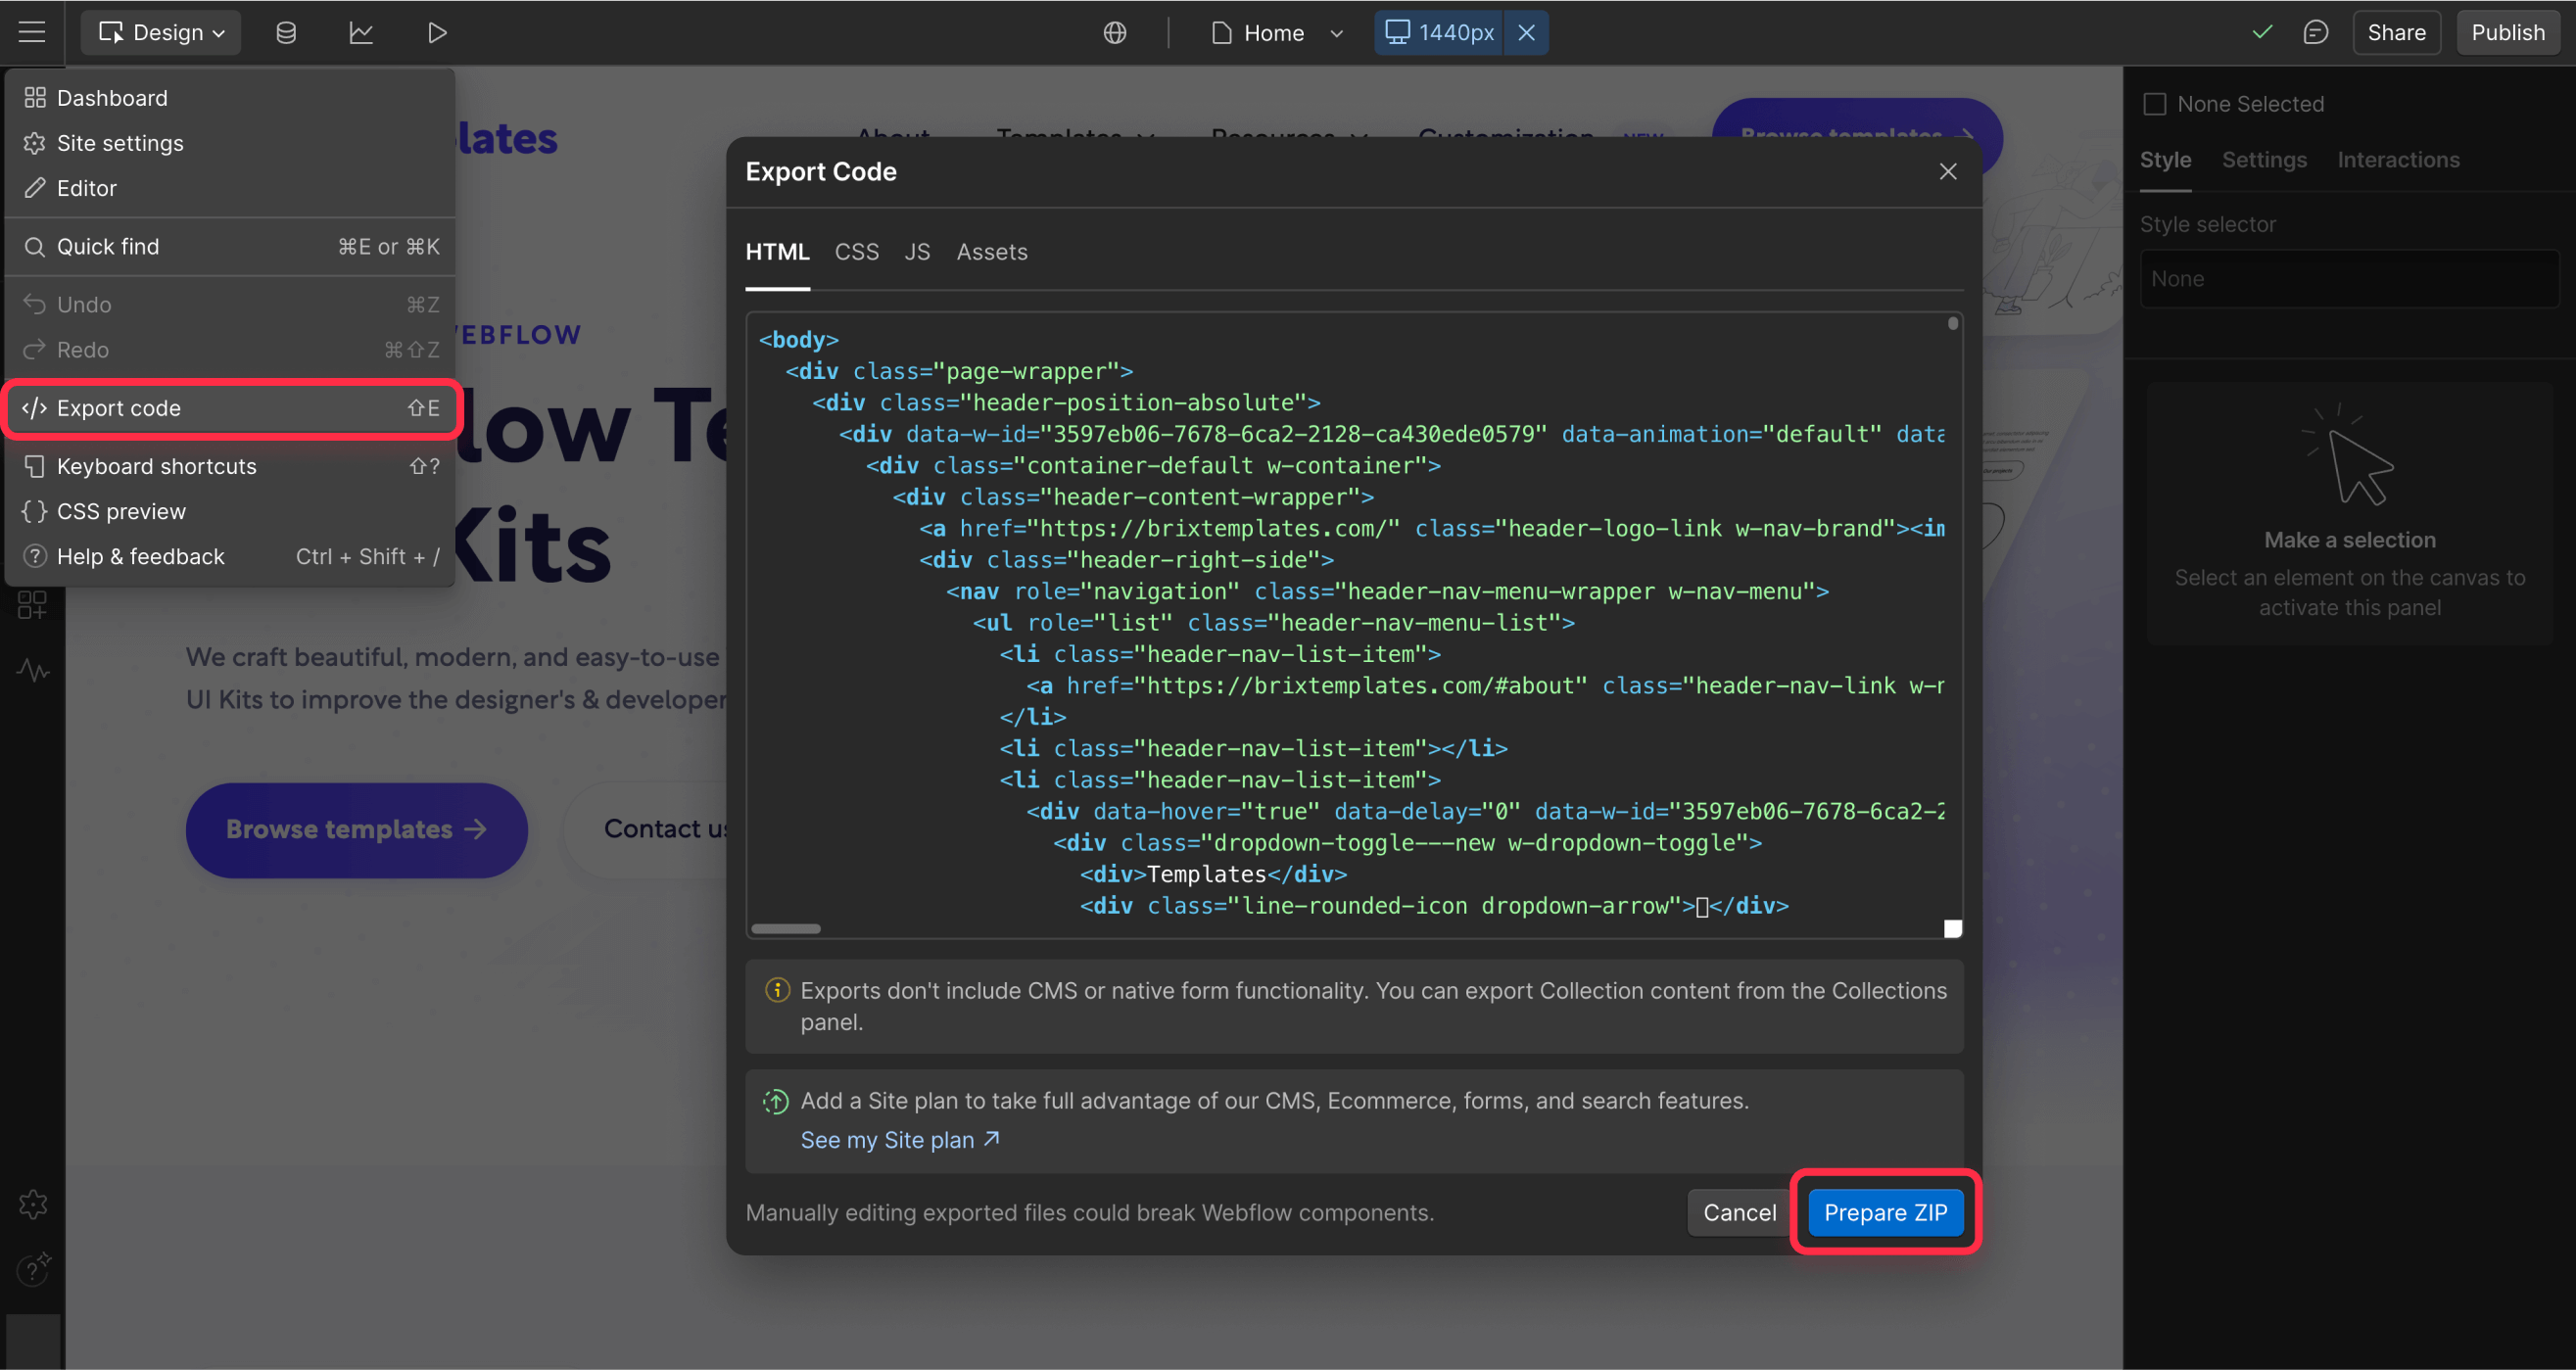The width and height of the screenshot is (2576, 1370).
Task: Click the horizontal scrollbar of code view
Action: coord(785,929)
